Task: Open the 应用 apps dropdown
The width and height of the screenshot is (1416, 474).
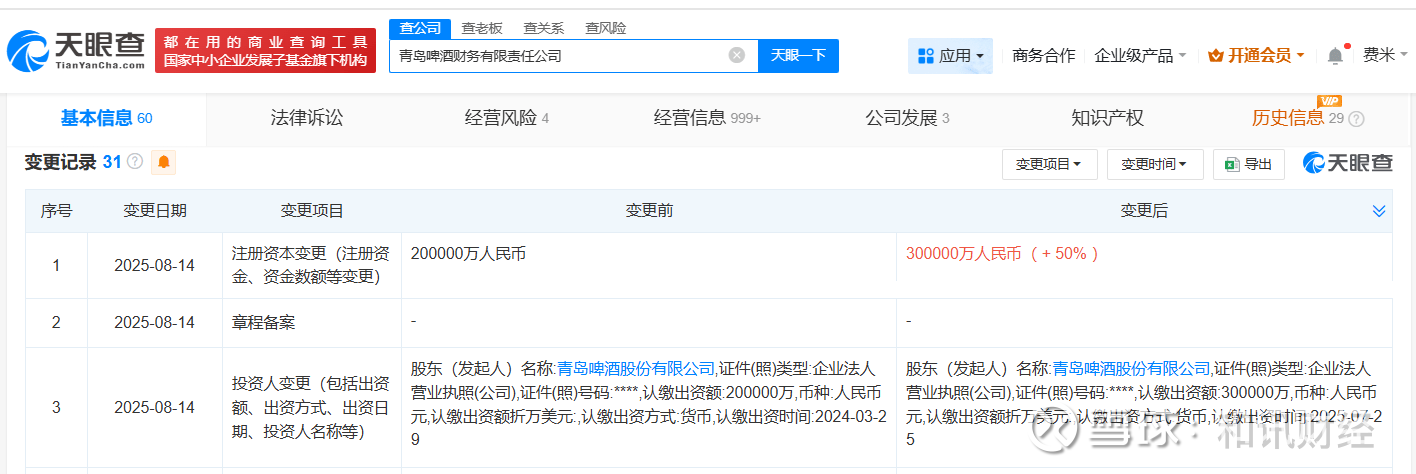Action: coord(950,56)
